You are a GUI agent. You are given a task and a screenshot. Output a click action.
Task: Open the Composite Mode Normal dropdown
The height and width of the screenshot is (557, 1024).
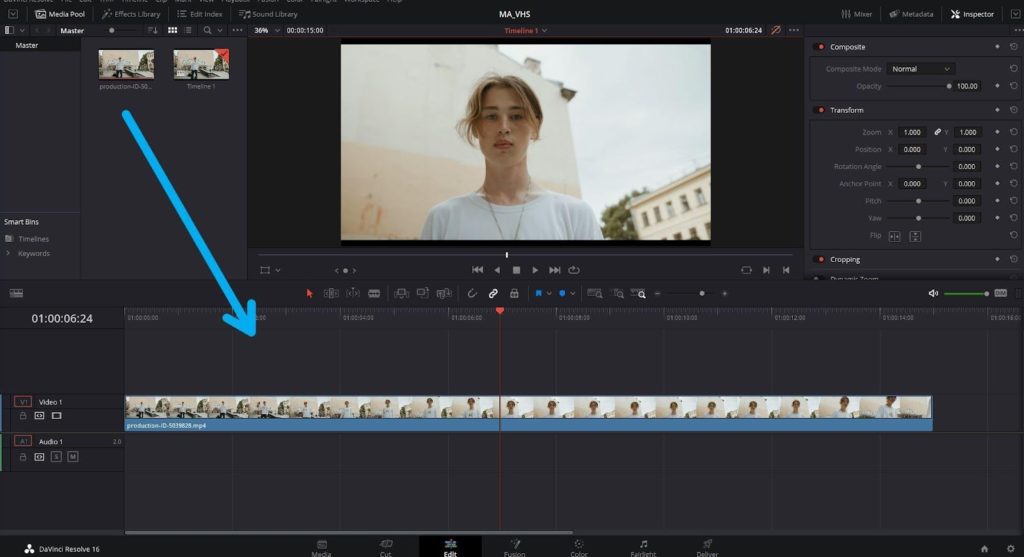921,69
